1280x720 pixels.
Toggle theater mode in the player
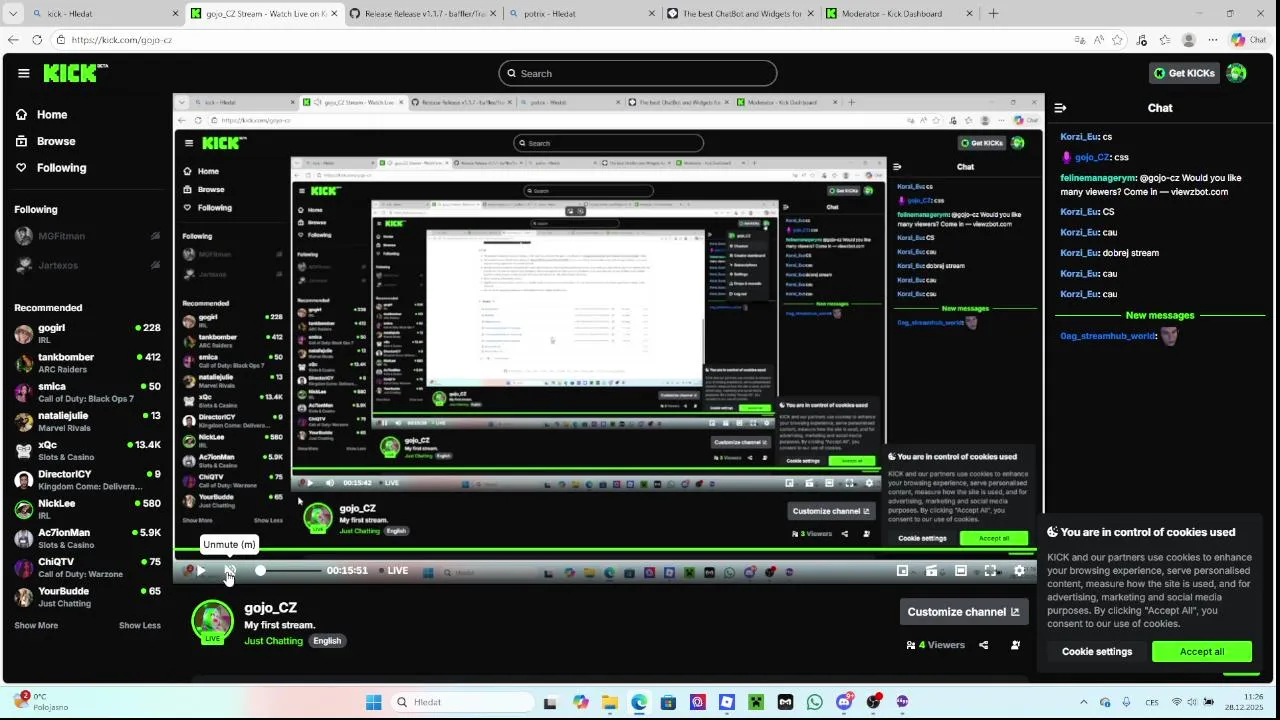coord(961,571)
